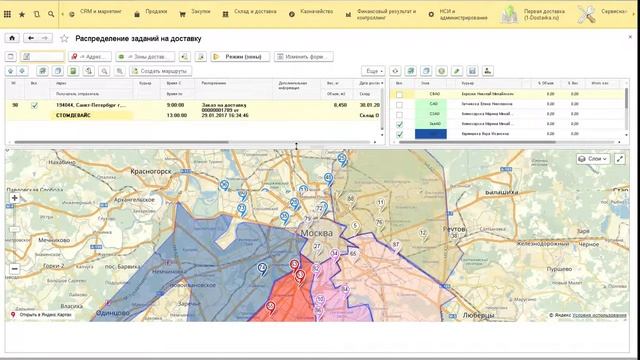This screenshot has width=640, height=360.
Task: Move task row up with arrow icon
Action: tap(11, 71)
